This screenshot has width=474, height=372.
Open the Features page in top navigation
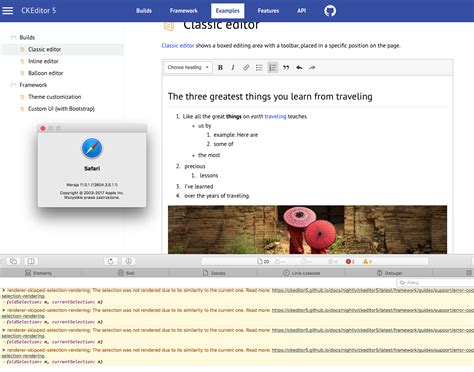pyautogui.click(x=268, y=11)
